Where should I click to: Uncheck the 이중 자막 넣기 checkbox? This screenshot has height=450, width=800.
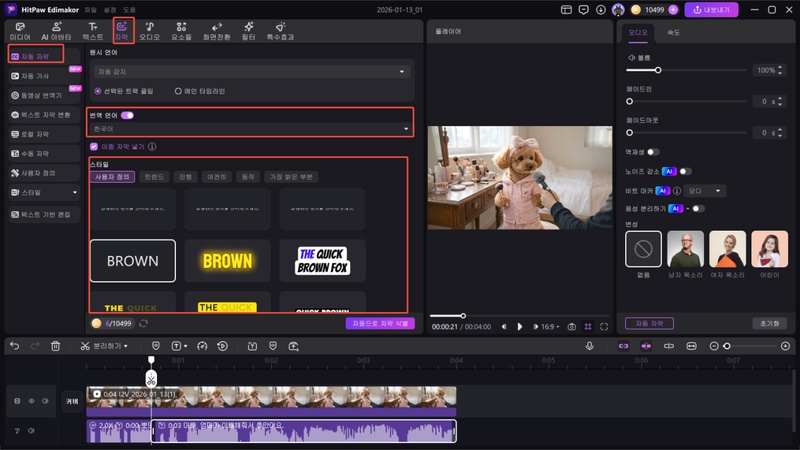(x=94, y=146)
